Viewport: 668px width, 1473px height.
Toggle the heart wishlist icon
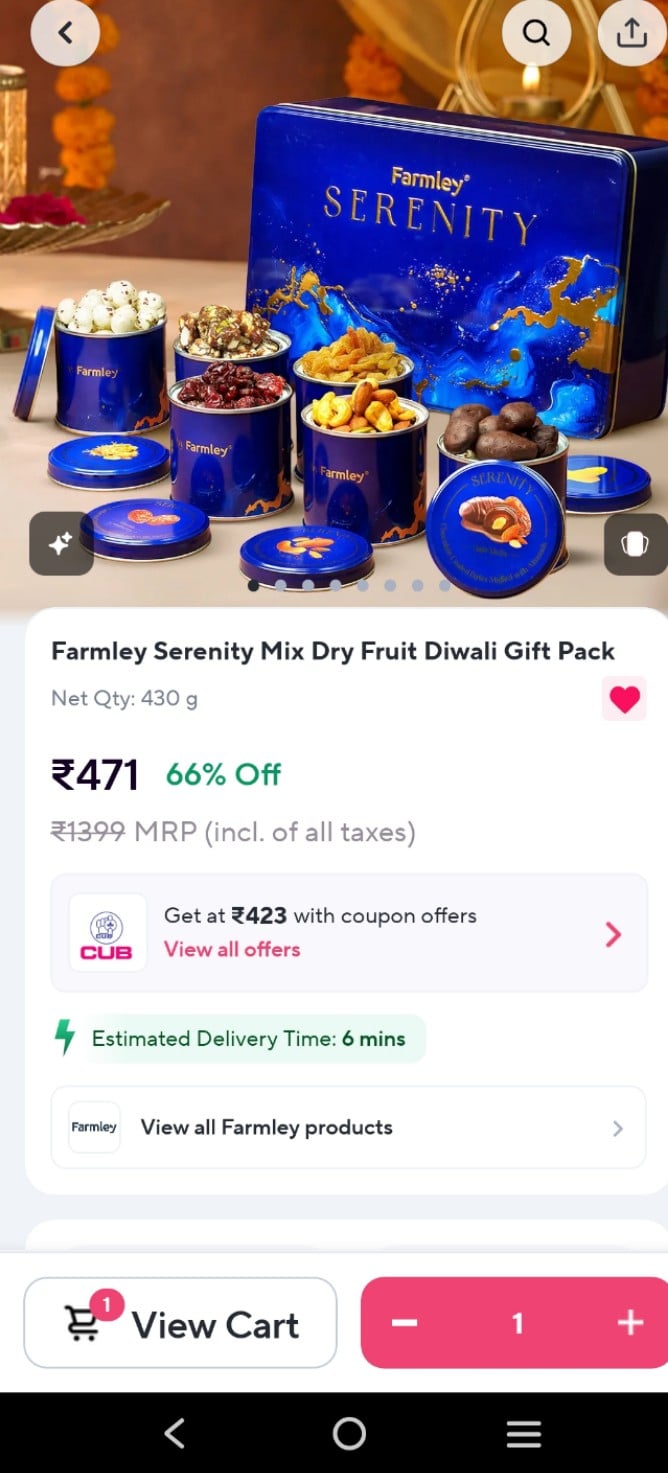pyautogui.click(x=624, y=699)
